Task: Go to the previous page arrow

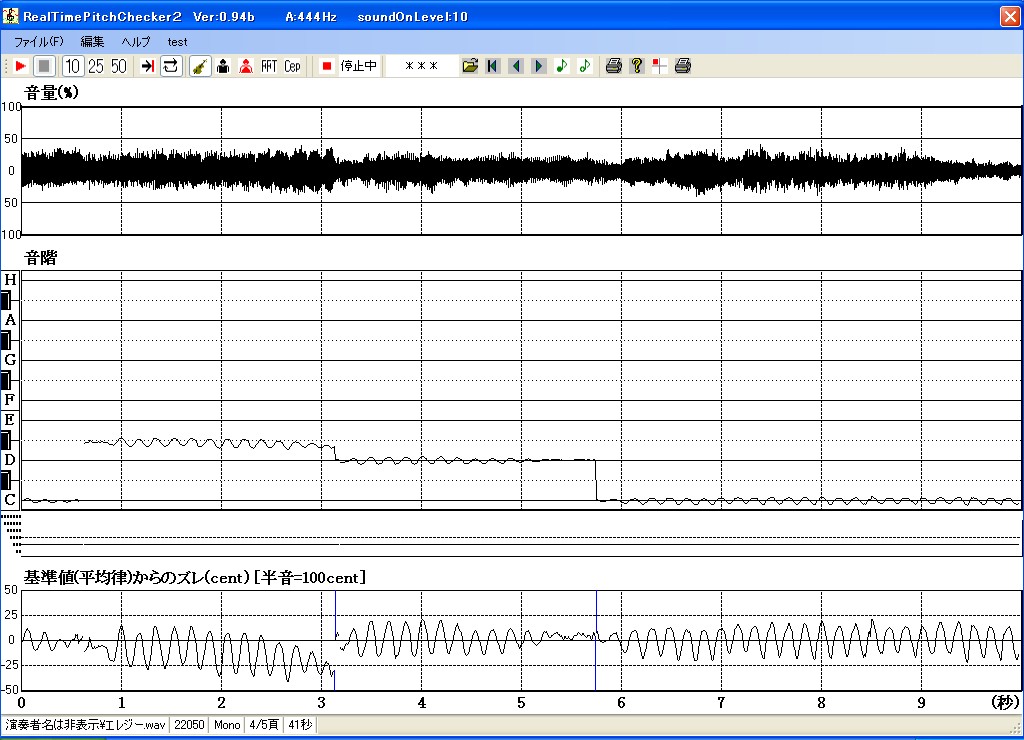Action: (516, 66)
